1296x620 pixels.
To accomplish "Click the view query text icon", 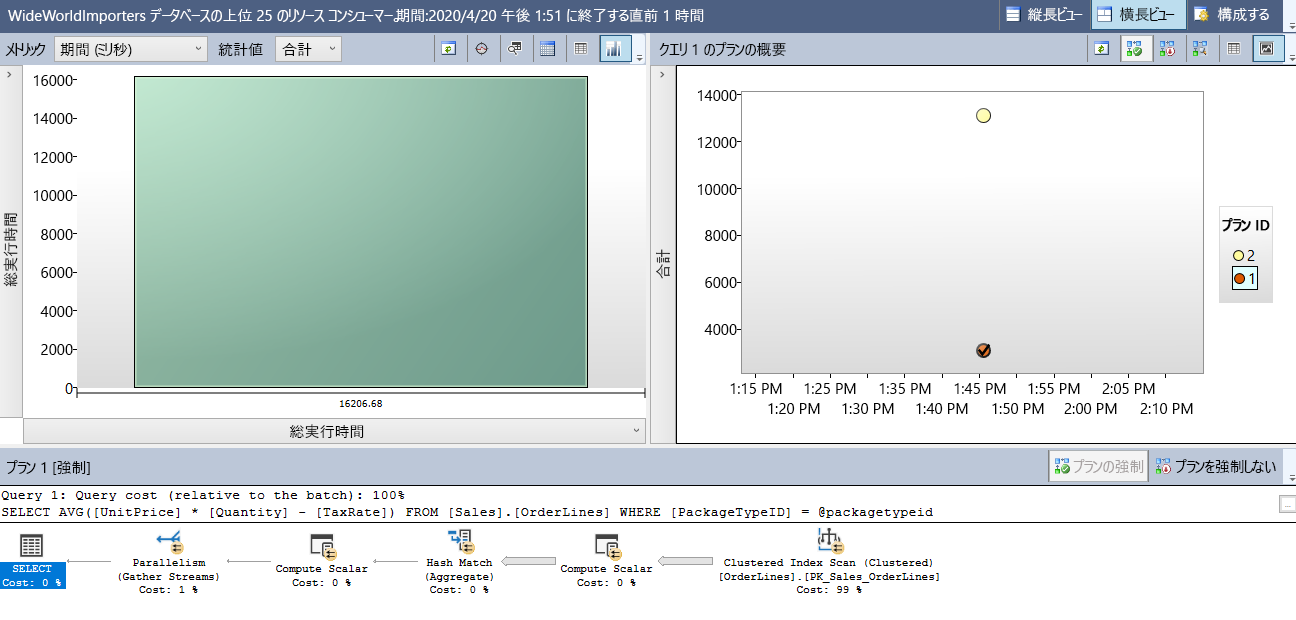I will coord(514,49).
